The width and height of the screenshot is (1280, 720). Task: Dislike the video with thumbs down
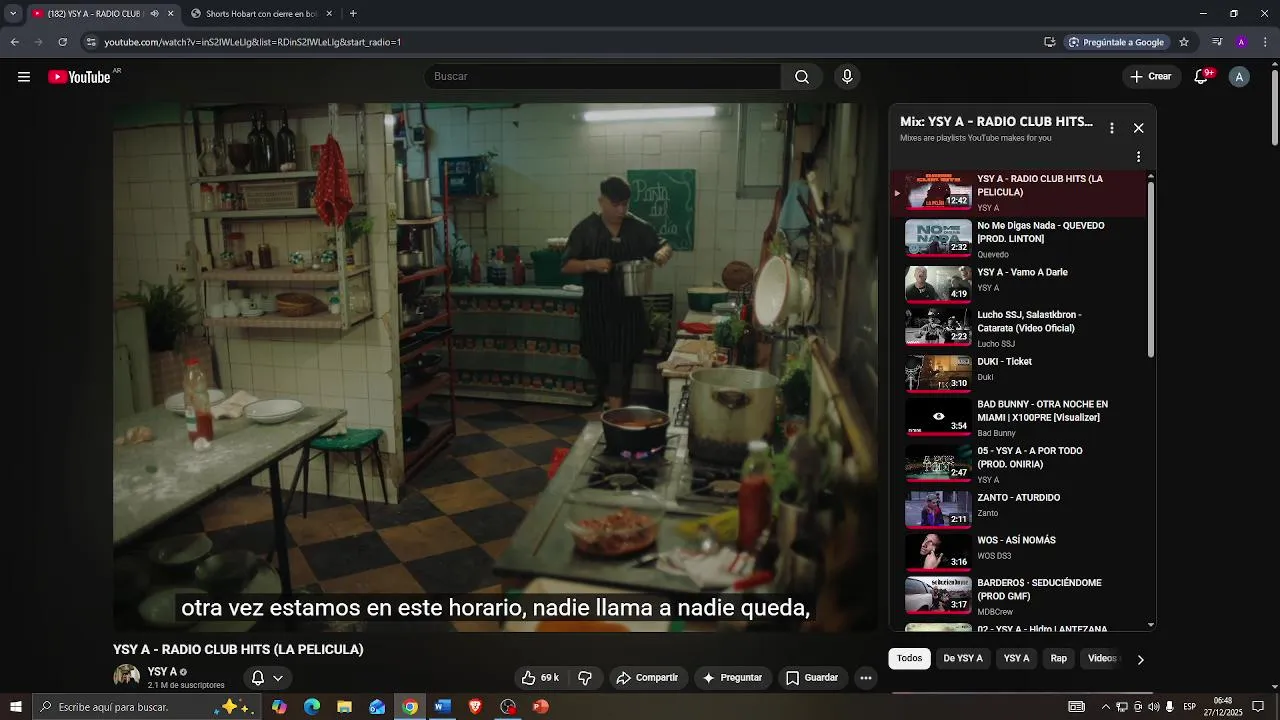(585, 678)
